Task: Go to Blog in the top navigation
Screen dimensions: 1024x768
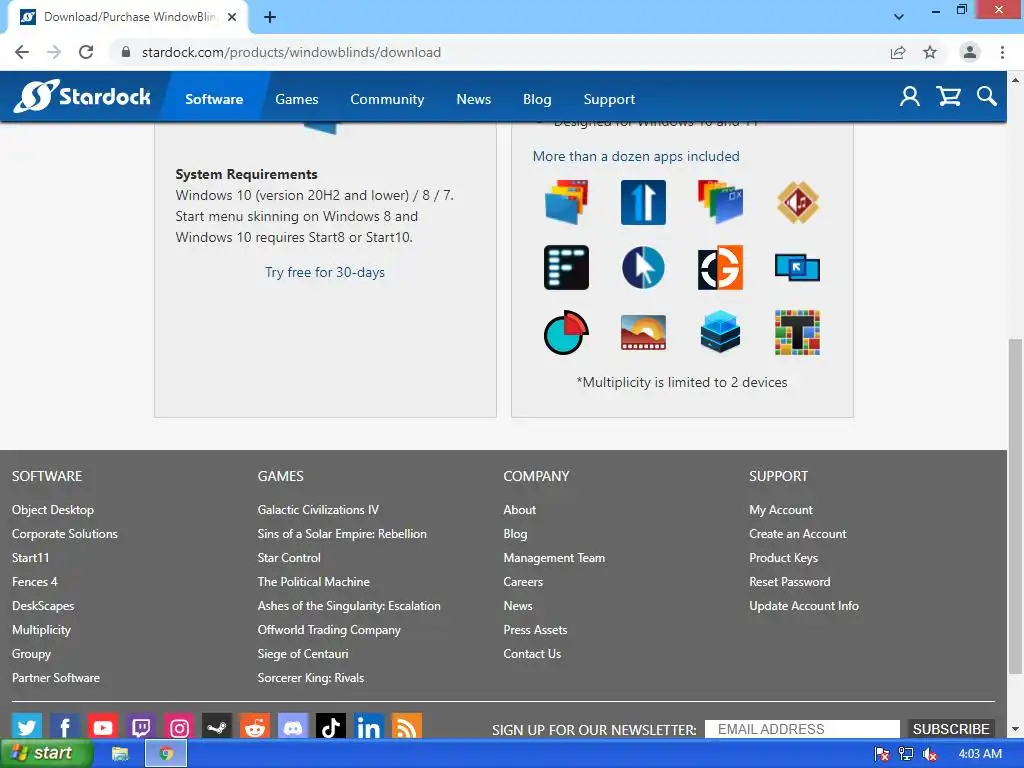Action: 537,99
